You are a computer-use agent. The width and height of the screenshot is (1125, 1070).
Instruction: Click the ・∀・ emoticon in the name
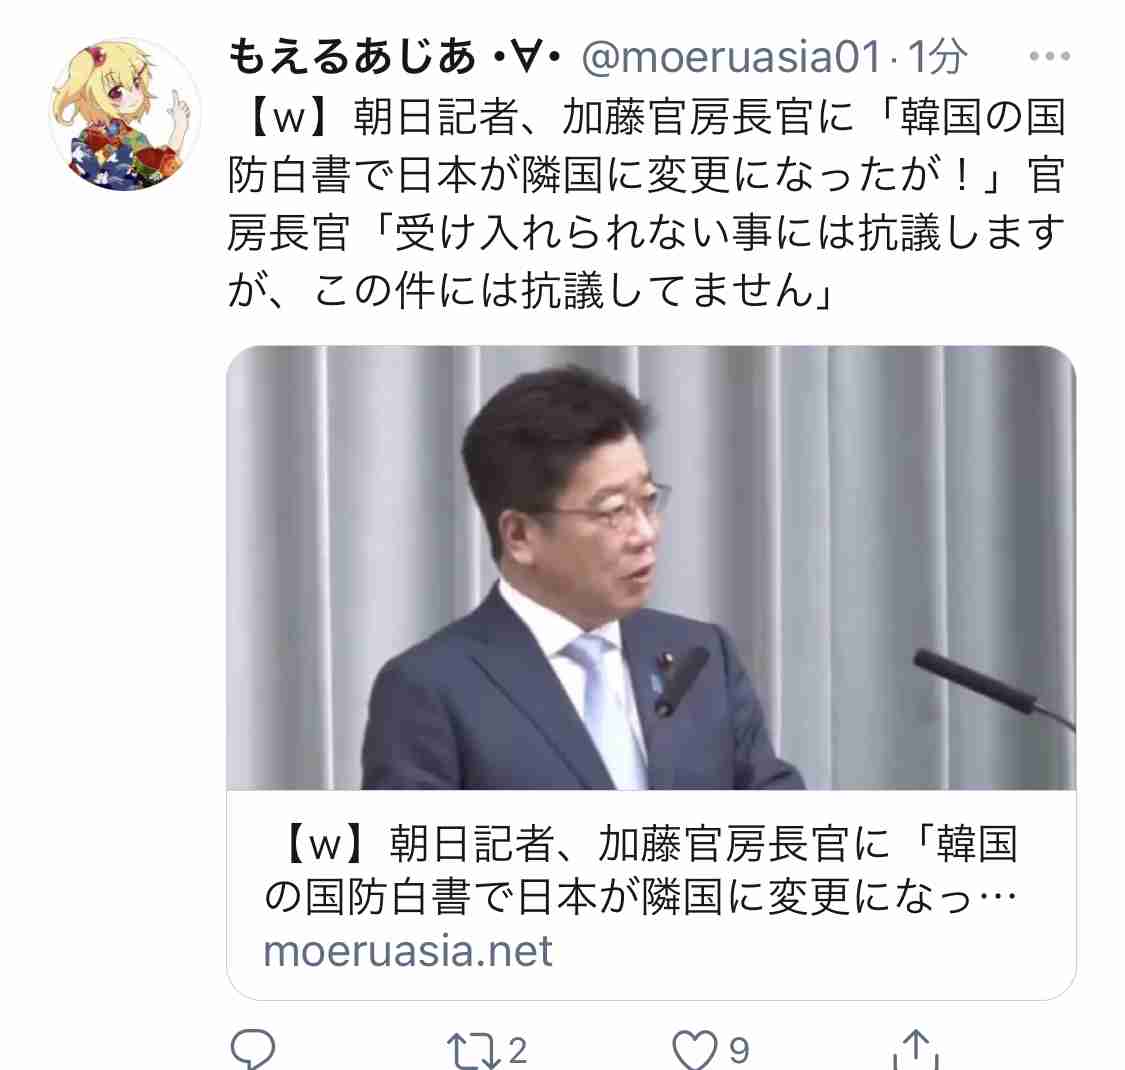(x=527, y=56)
